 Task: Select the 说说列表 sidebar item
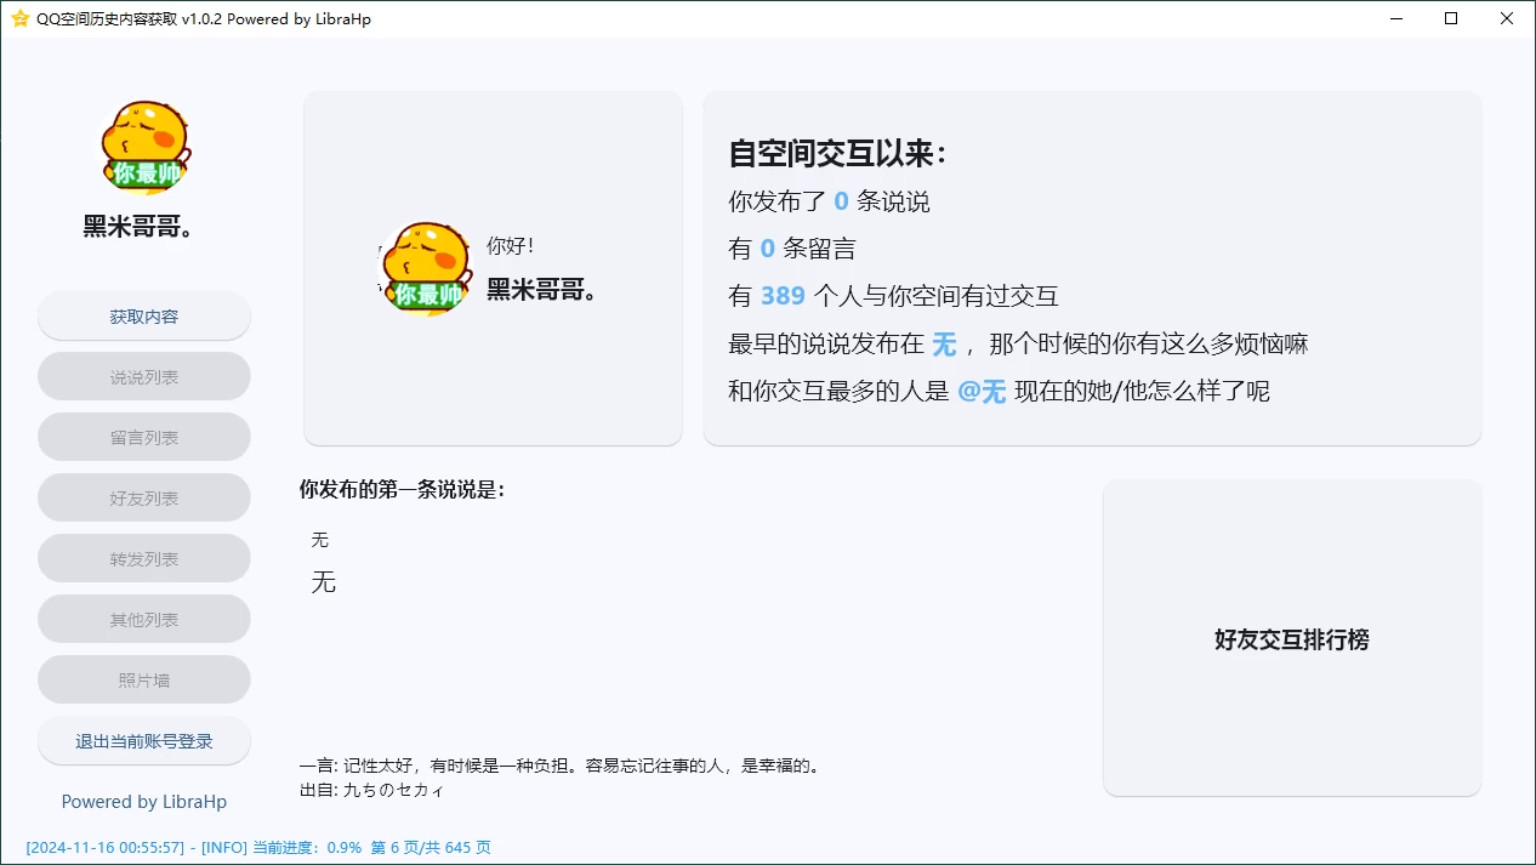click(143, 376)
